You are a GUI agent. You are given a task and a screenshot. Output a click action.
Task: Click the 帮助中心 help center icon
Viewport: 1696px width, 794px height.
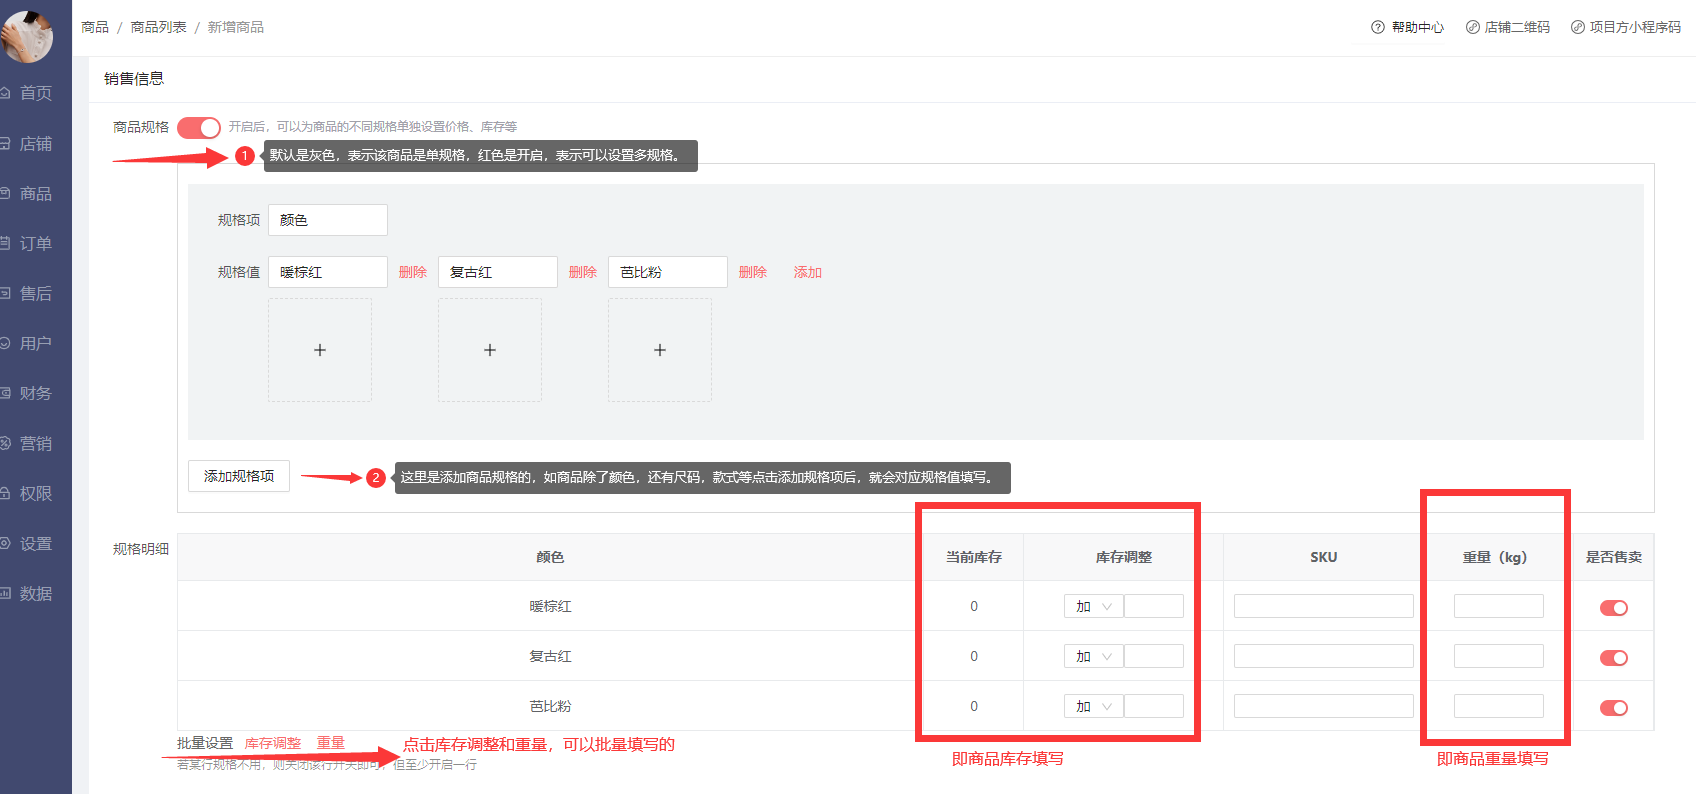point(1378,27)
